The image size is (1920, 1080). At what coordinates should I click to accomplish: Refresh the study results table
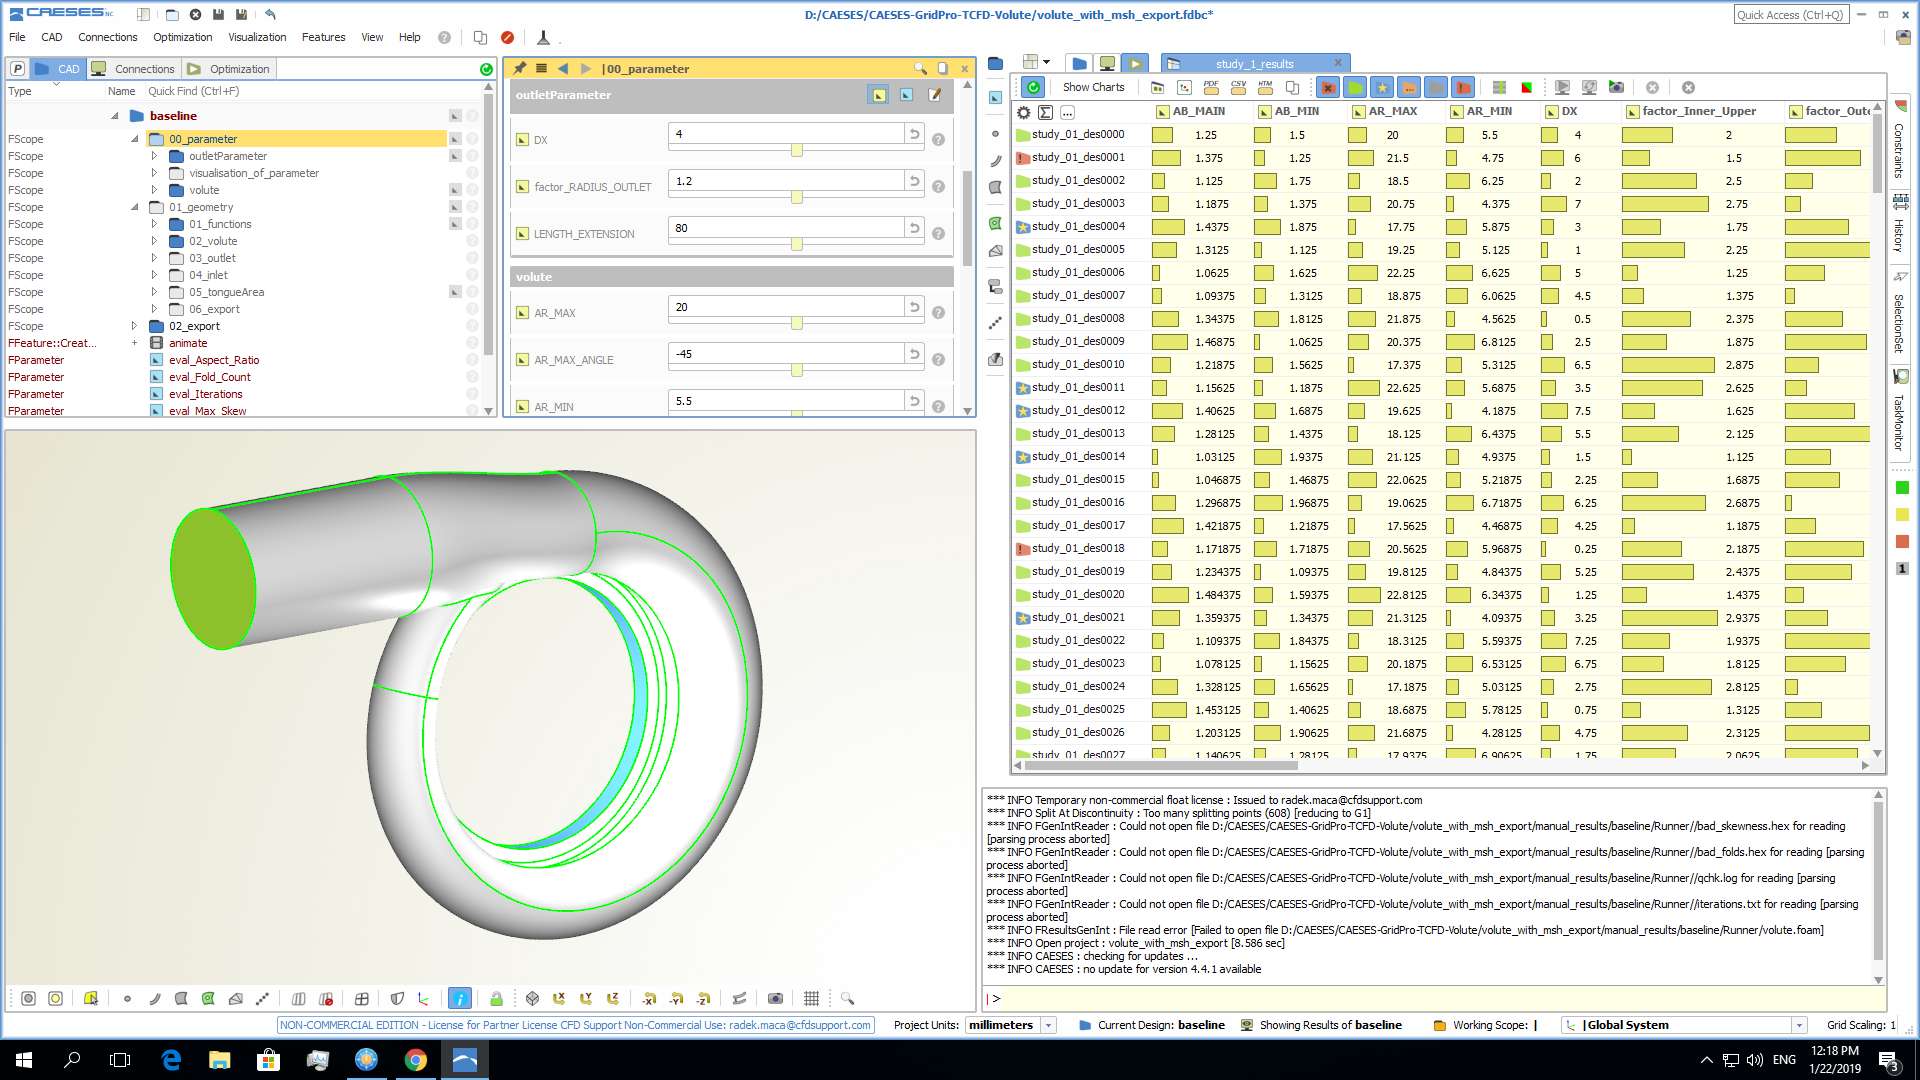[1034, 88]
